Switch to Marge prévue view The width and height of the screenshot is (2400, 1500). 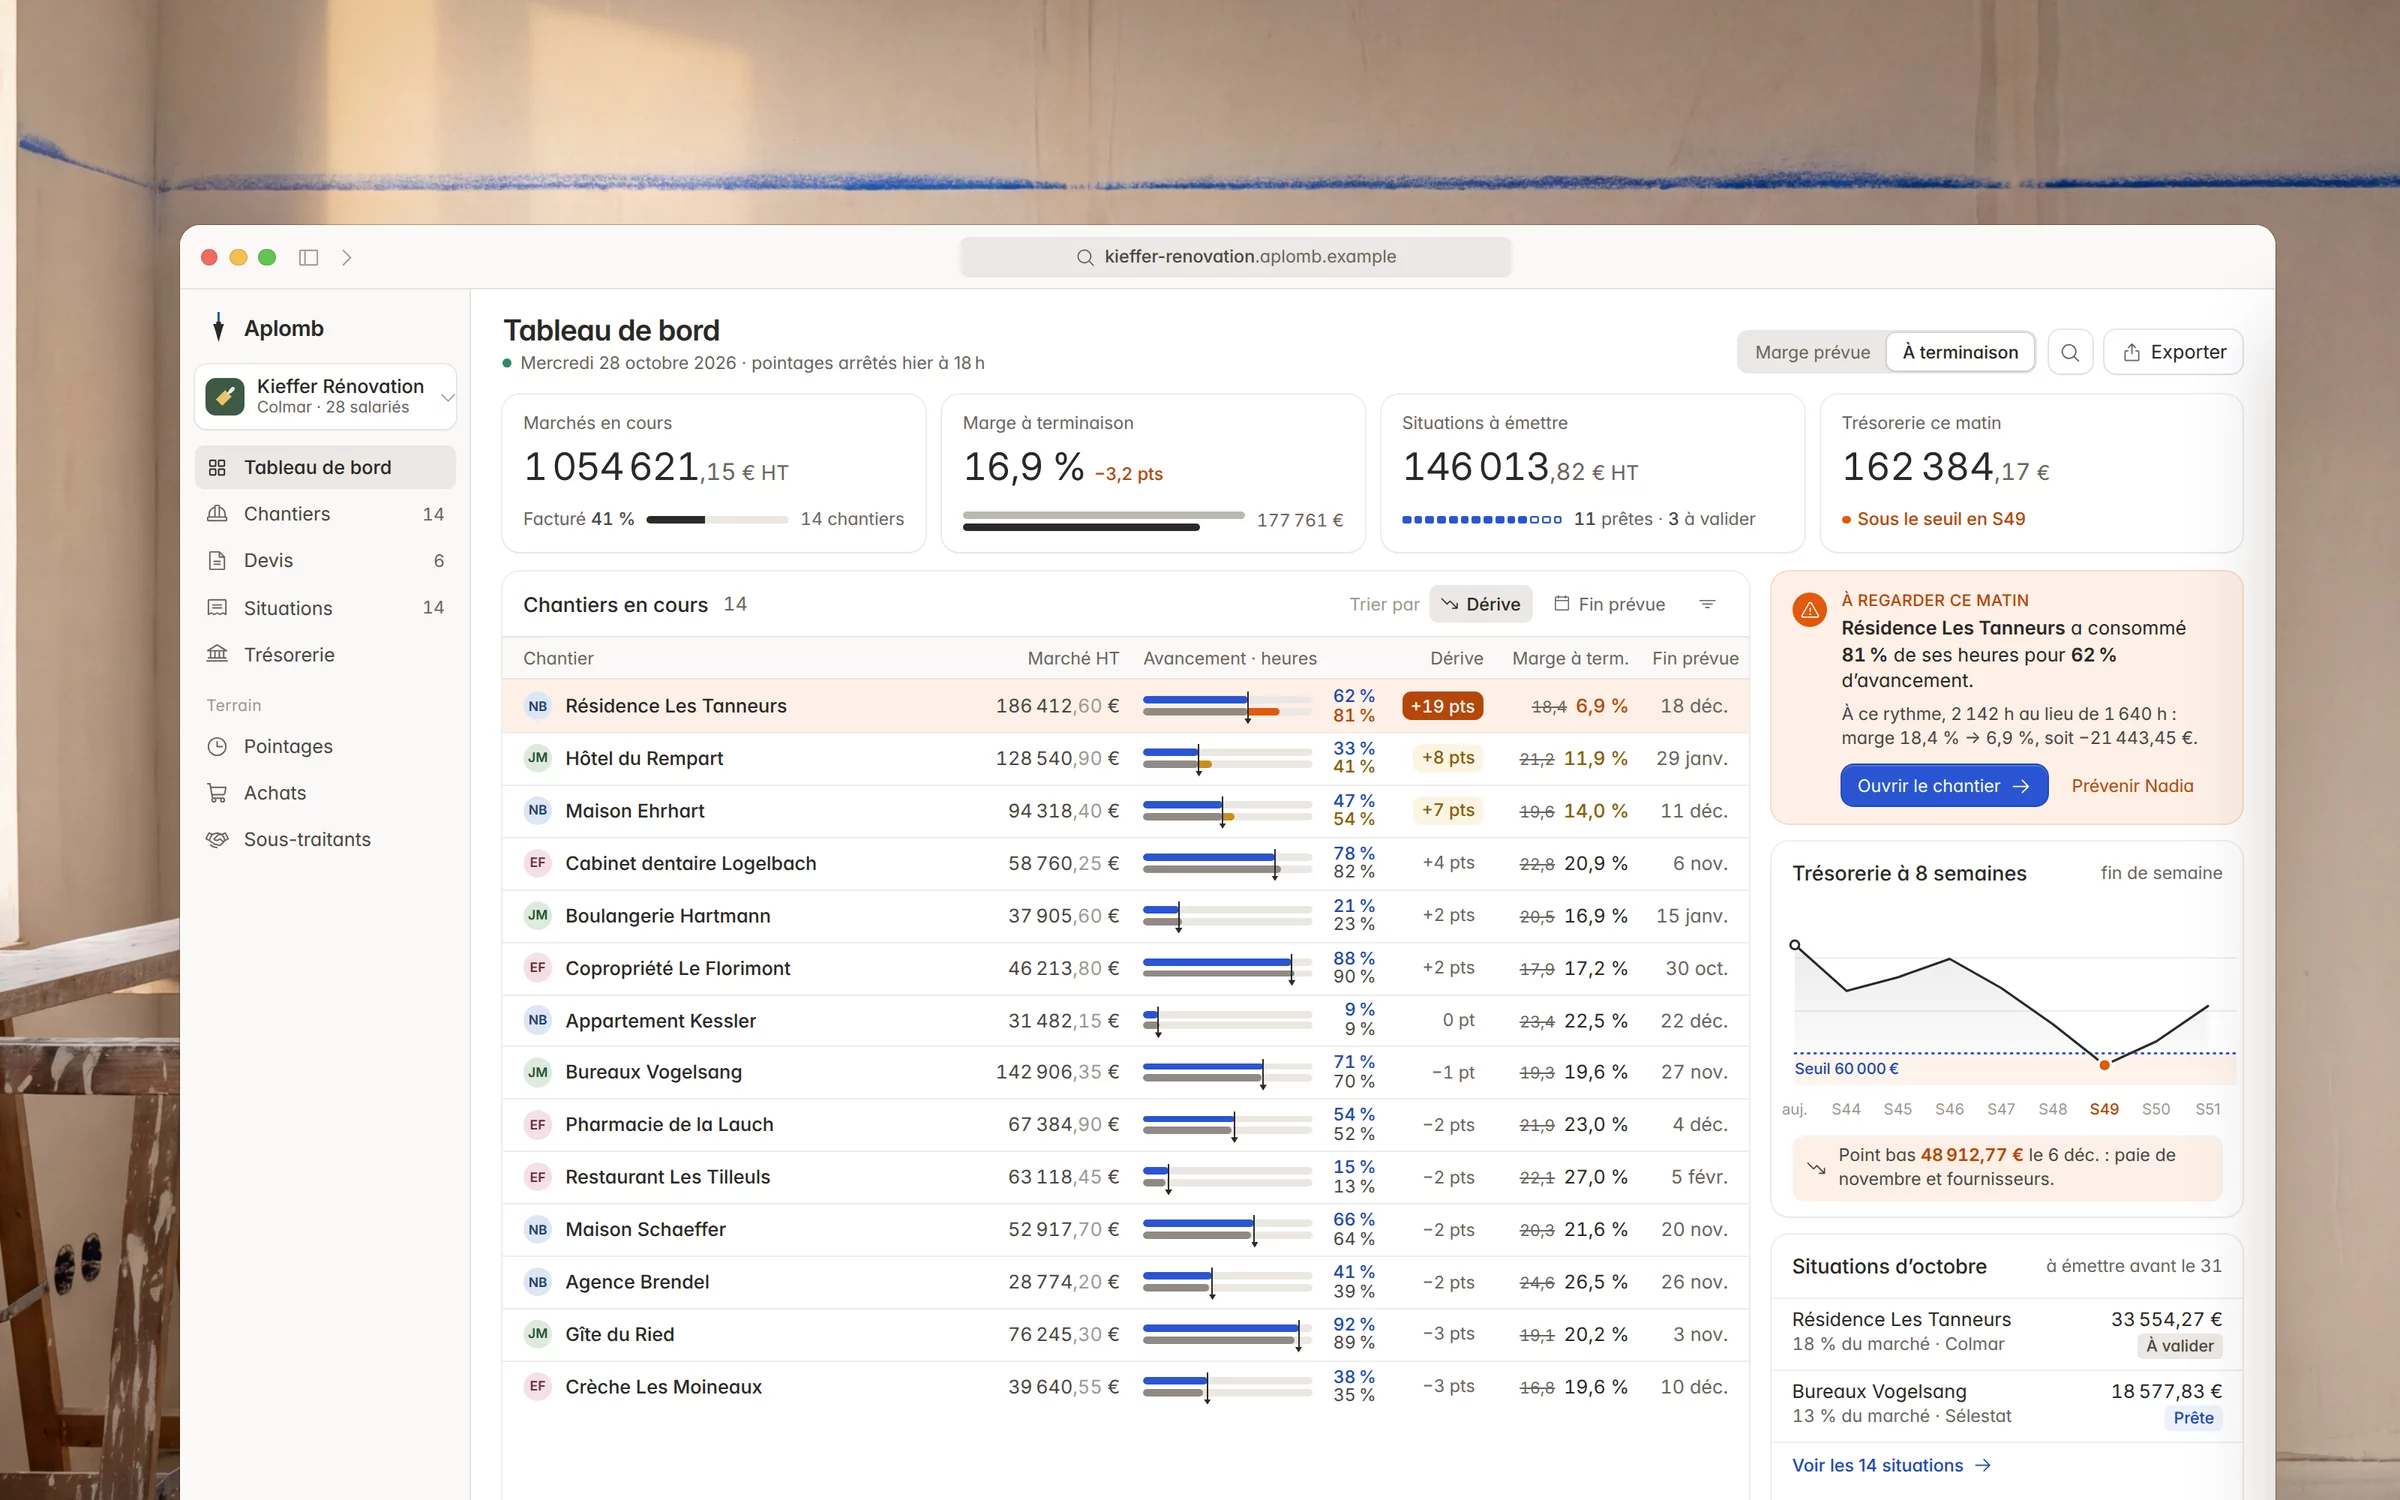point(1812,352)
